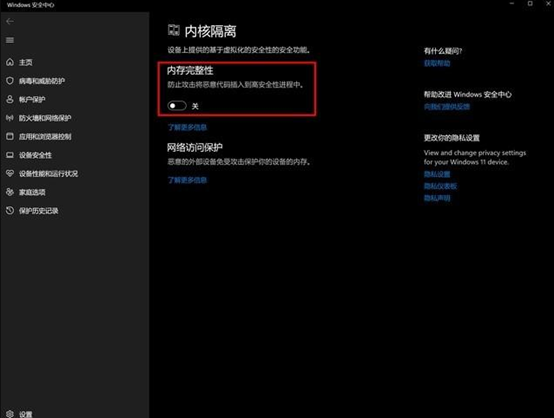
Task: Click the 防火墙和网络保护 antenna icon
Action: pos(10,118)
